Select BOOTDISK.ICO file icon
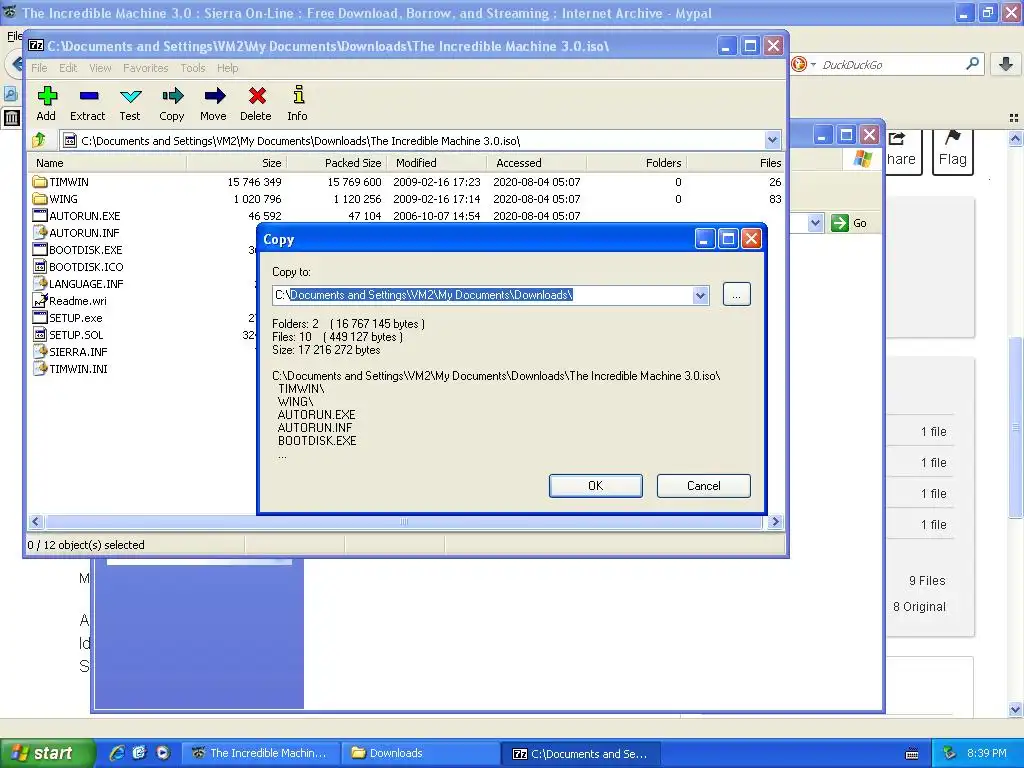The width and height of the screenshot is (1024, 768). [40, 266]
